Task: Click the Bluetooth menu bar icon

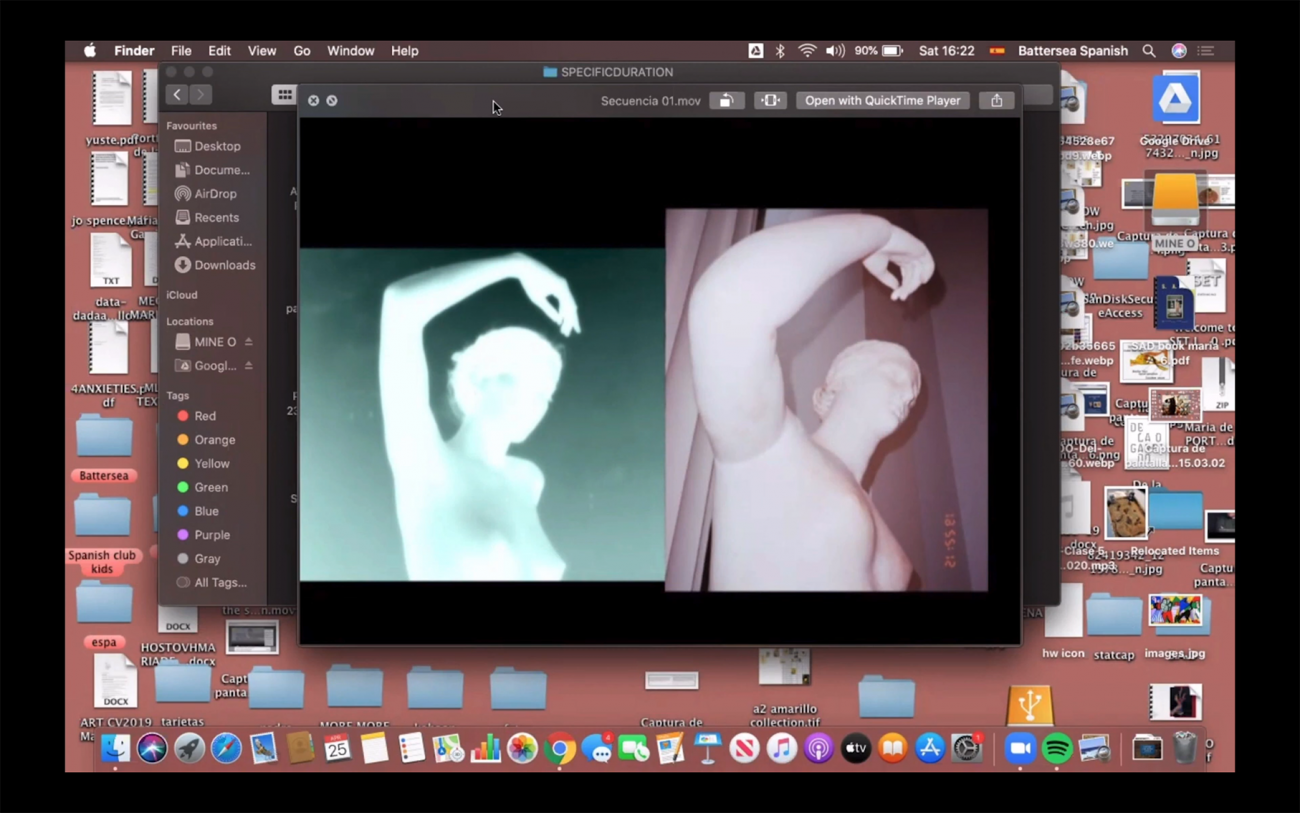Action: (x=780, y=51)
